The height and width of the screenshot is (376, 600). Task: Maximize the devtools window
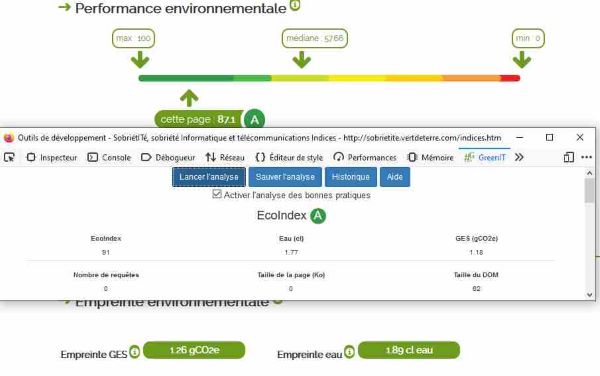pos(549,137)
